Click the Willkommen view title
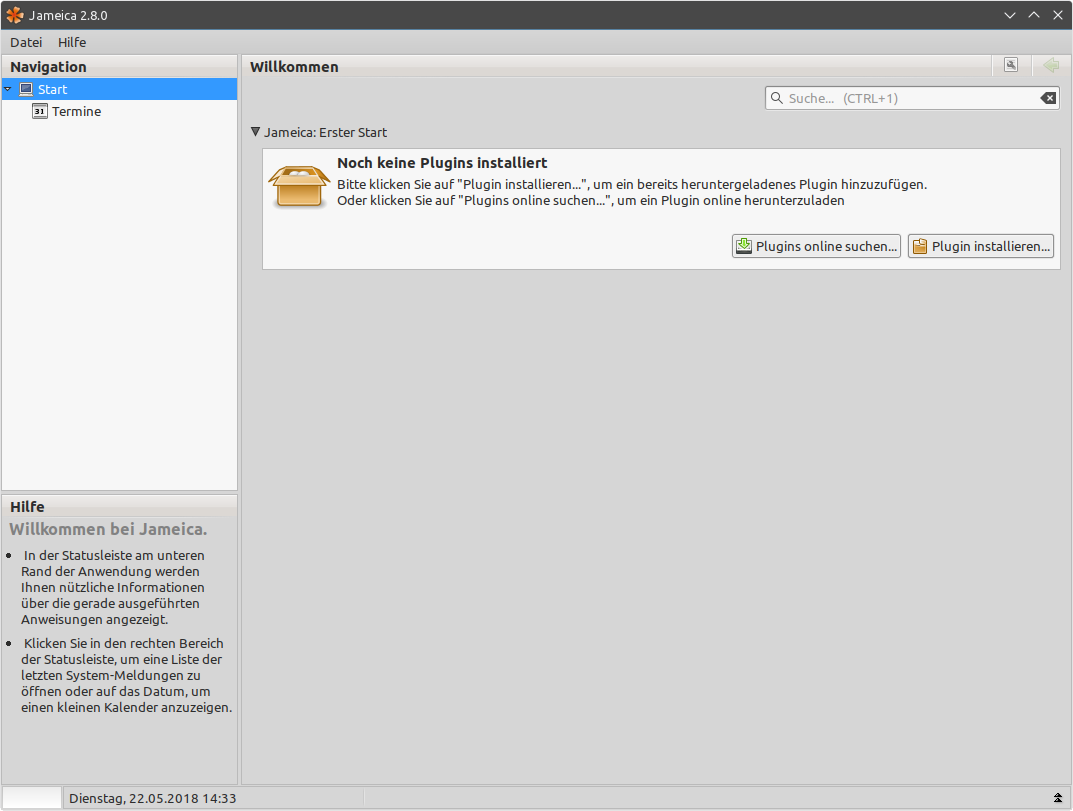The height and width of the screenshot is (811, 1073). tap(294, 66)
